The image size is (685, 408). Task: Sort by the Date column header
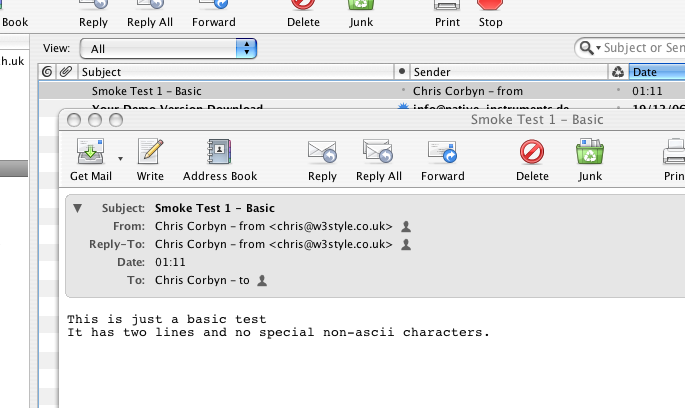coord(655,72)
